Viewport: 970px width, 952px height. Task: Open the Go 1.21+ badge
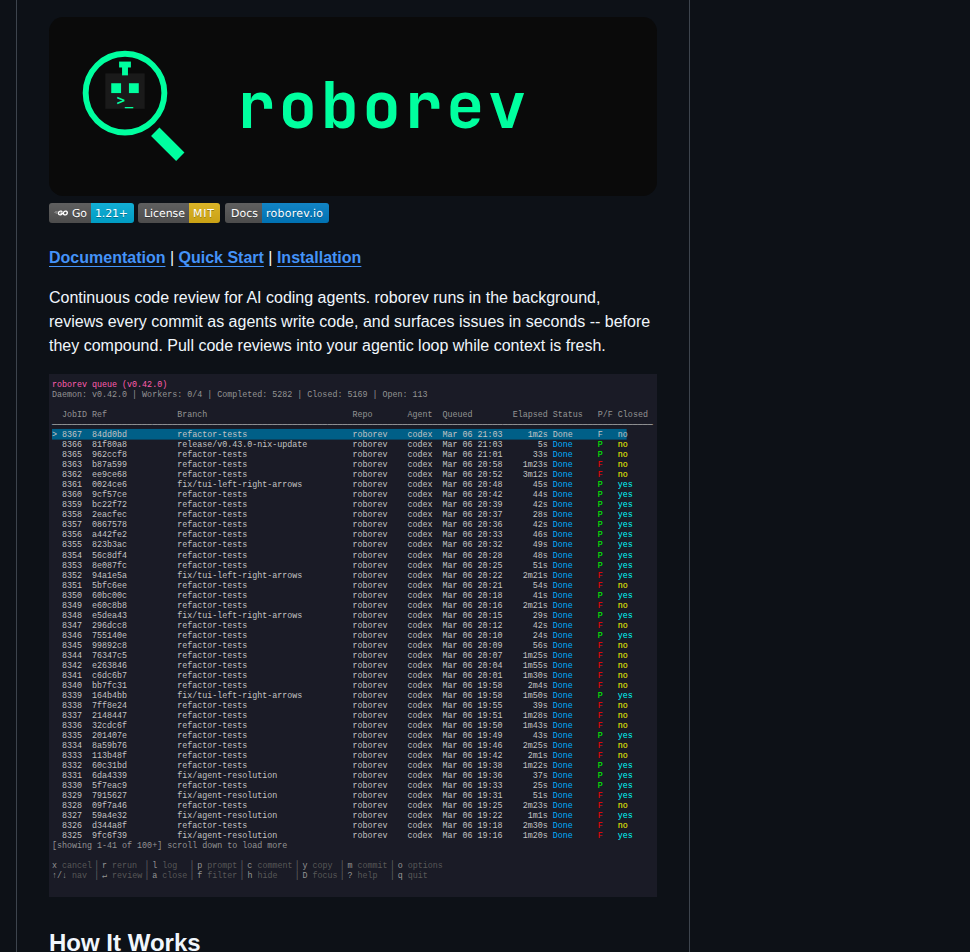92,213
